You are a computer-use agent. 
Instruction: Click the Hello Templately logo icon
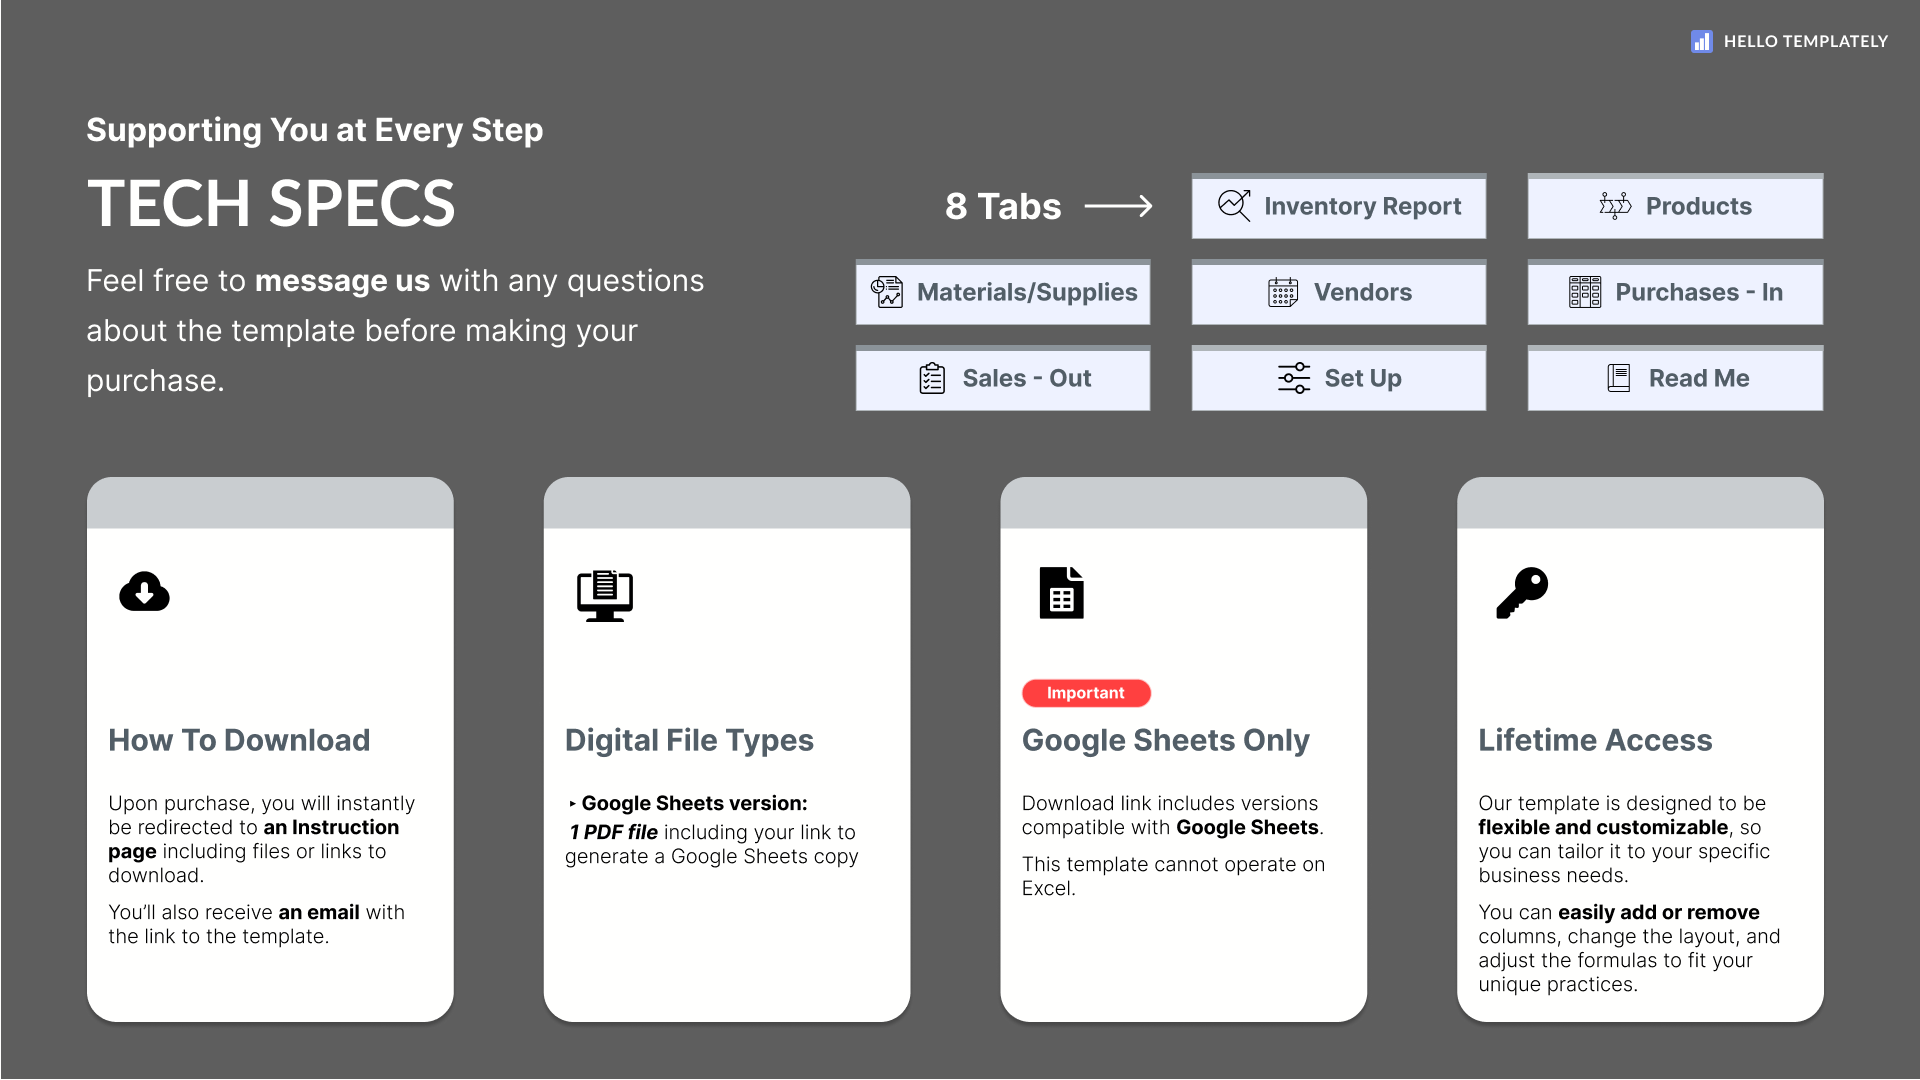click(x=1701, y=41)
